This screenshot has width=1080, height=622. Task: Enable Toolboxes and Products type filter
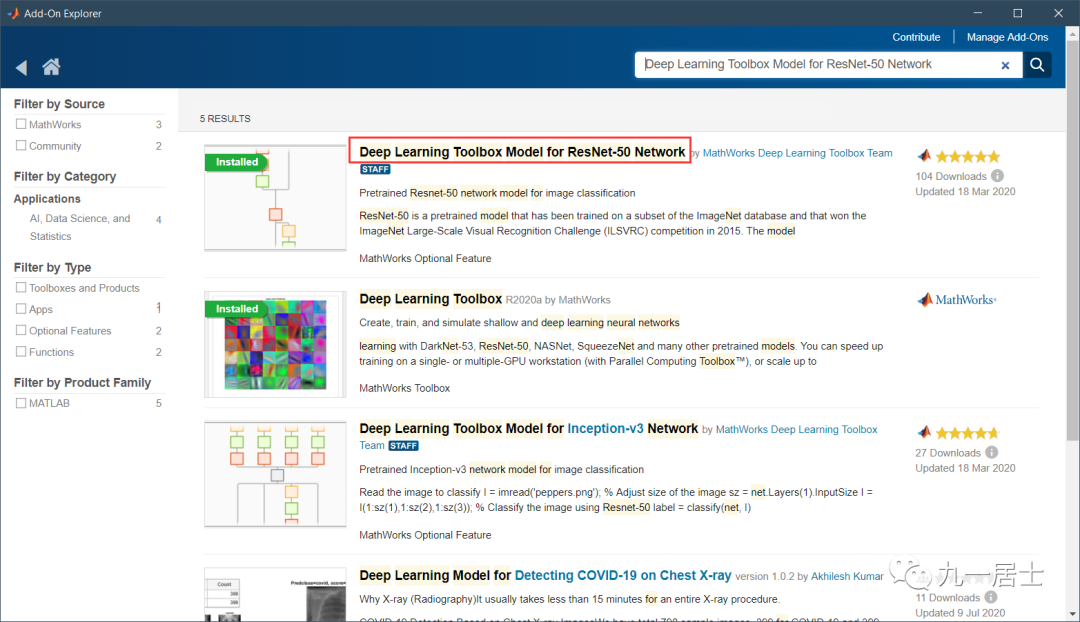click(x=21, y=287)
